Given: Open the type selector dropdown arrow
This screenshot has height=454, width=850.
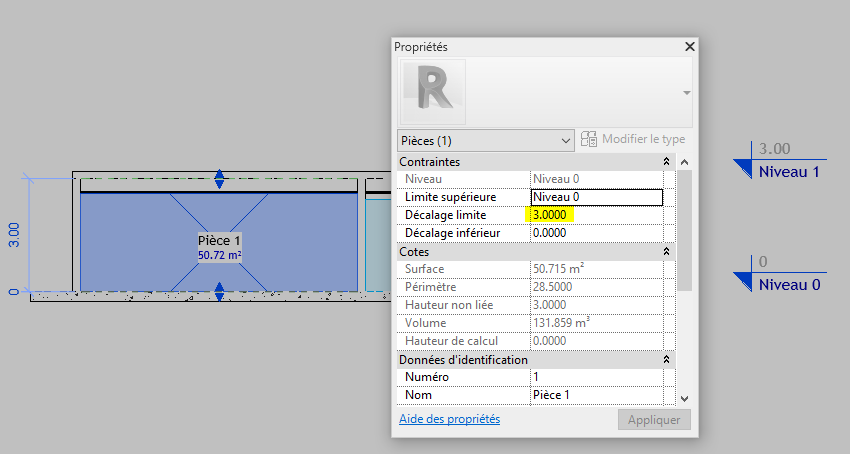Looking at the screenshot, I should point(686,92).
